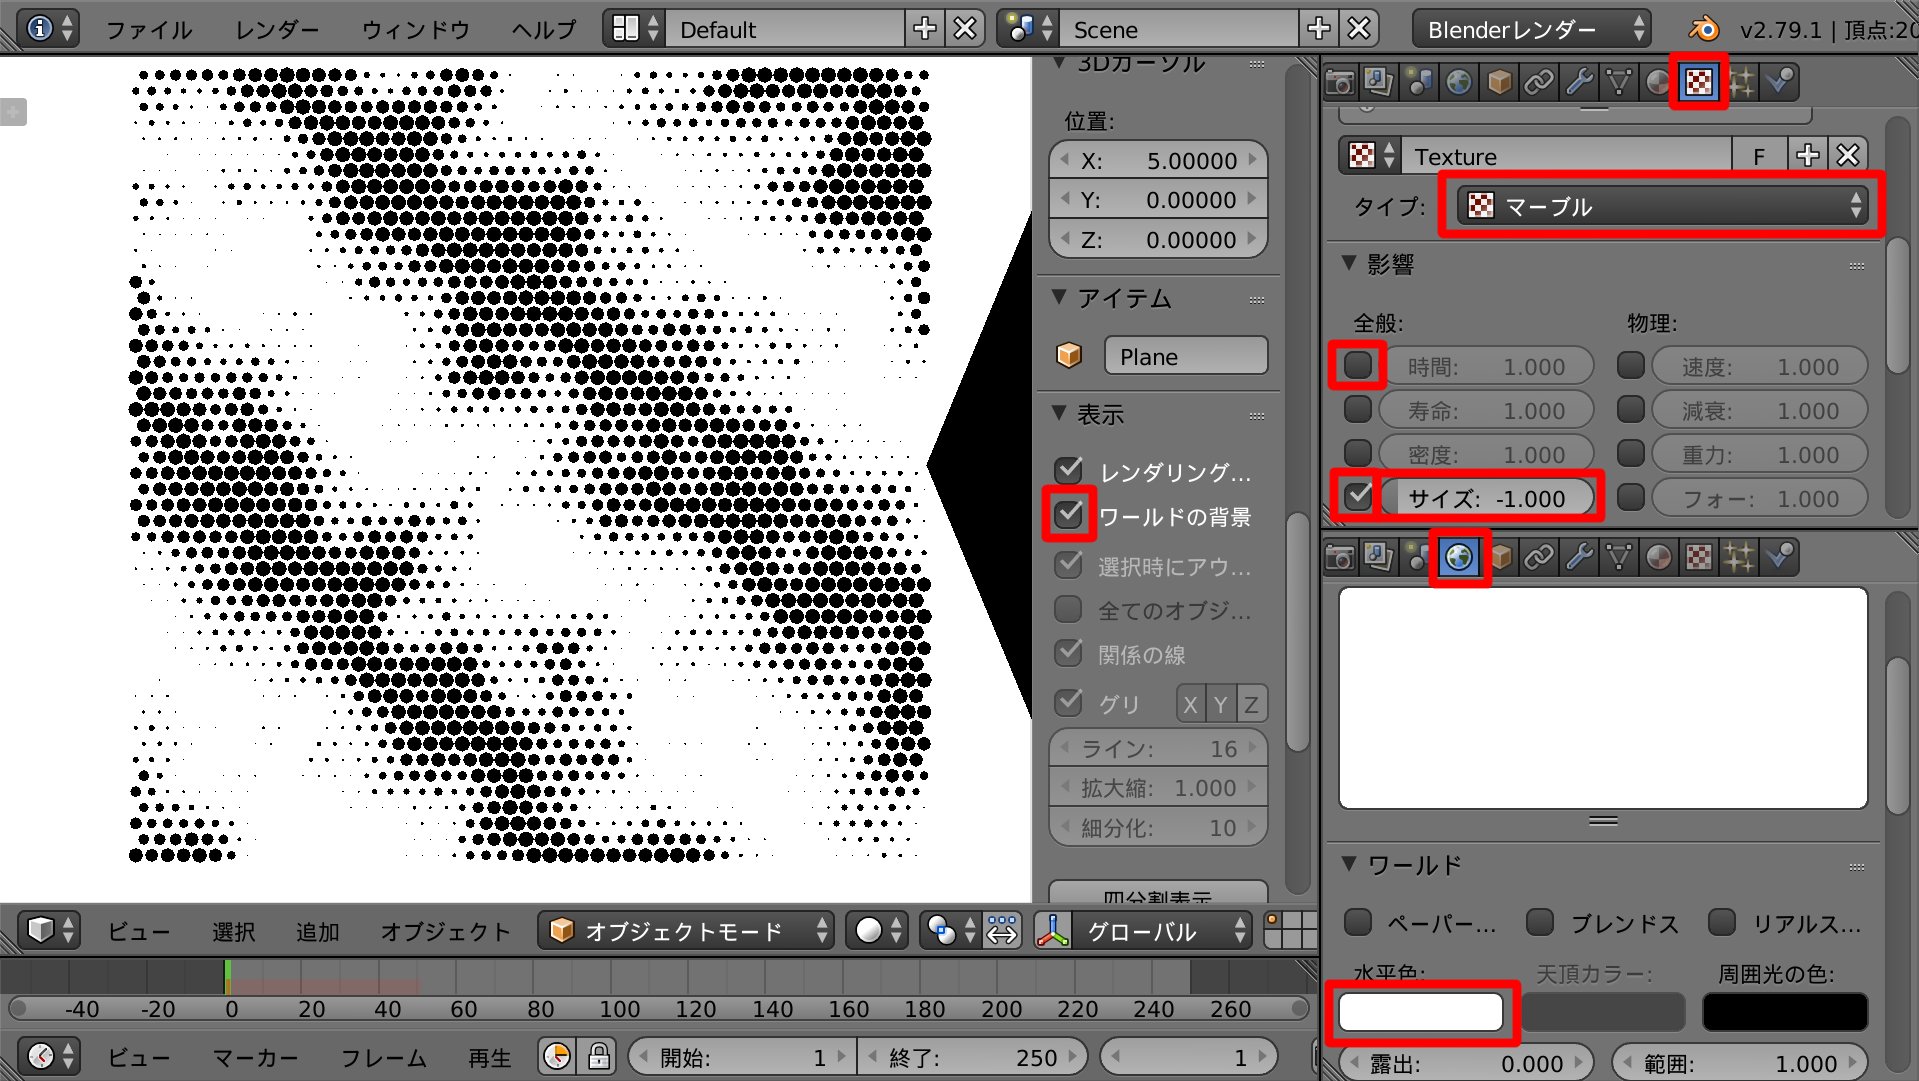Image resolution: width=1919 pixels, height=1081 pixels.
Task: Toggle fake user F button for Texture
Action: (1758, 156)
